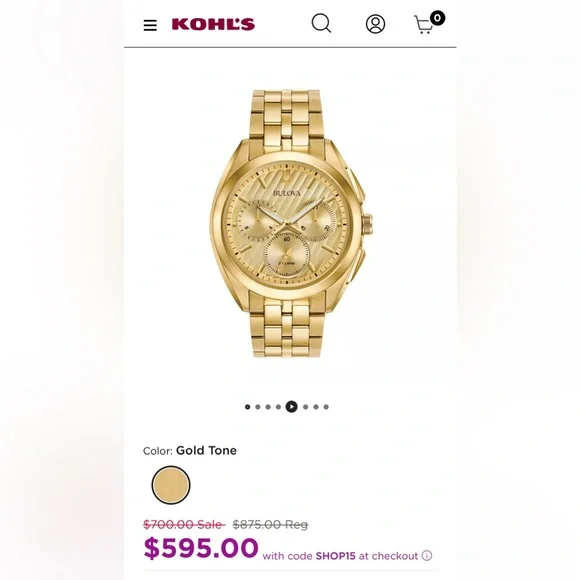
Task: Go to the Kohl's home logo
Action: [213, 24]
